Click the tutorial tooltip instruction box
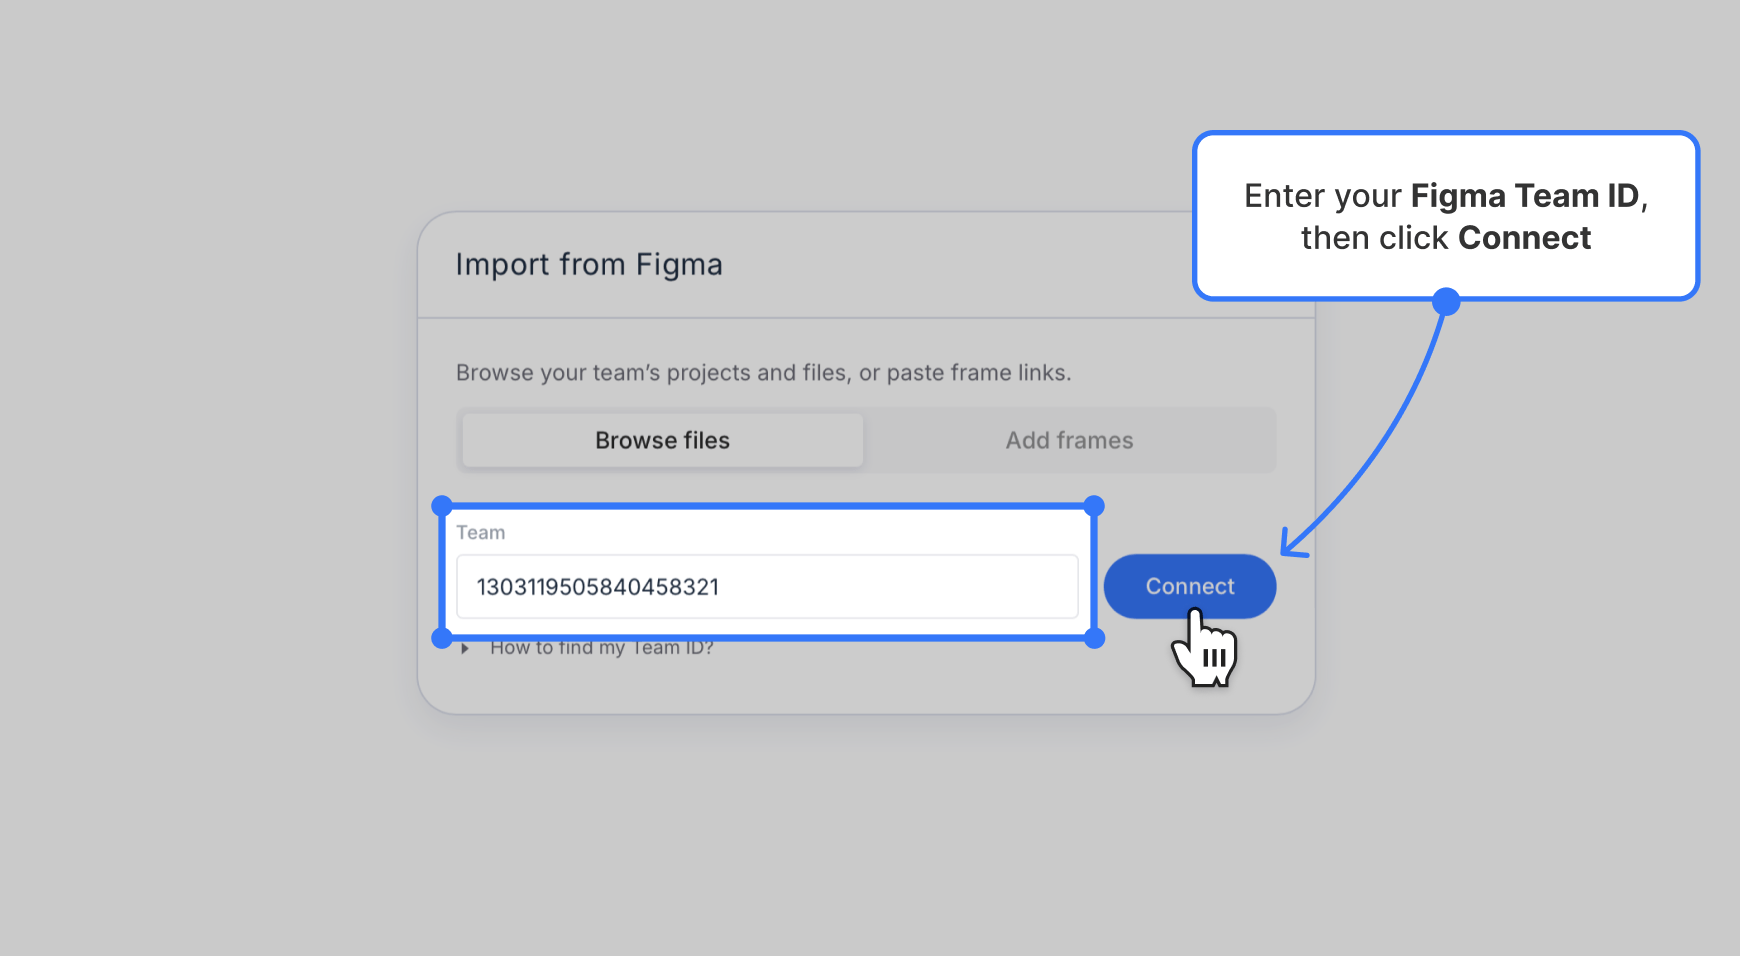The image size is (1740, 956). click(1446, 215)
